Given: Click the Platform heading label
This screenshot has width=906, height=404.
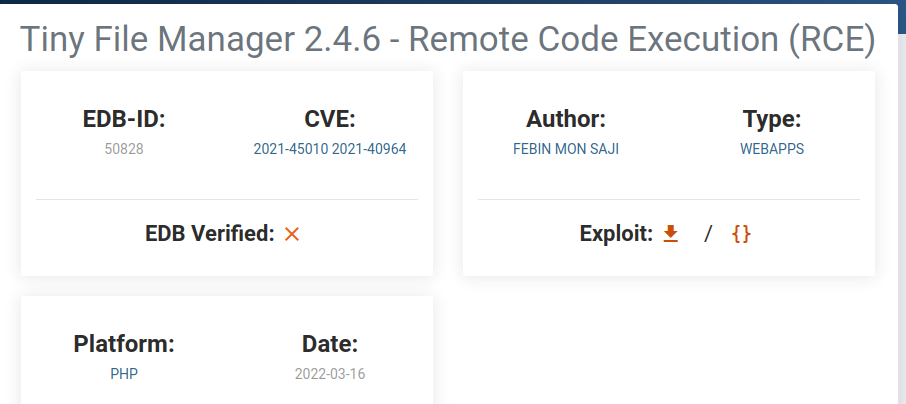Looking at the screenshot, I should click(124, 344).
